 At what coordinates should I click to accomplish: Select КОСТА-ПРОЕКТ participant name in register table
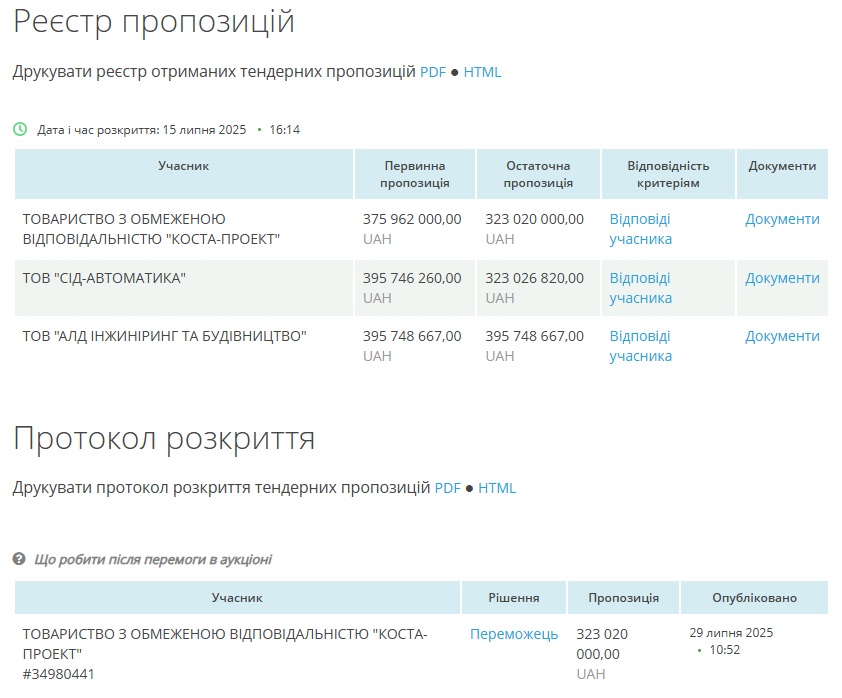coord(151,229)
